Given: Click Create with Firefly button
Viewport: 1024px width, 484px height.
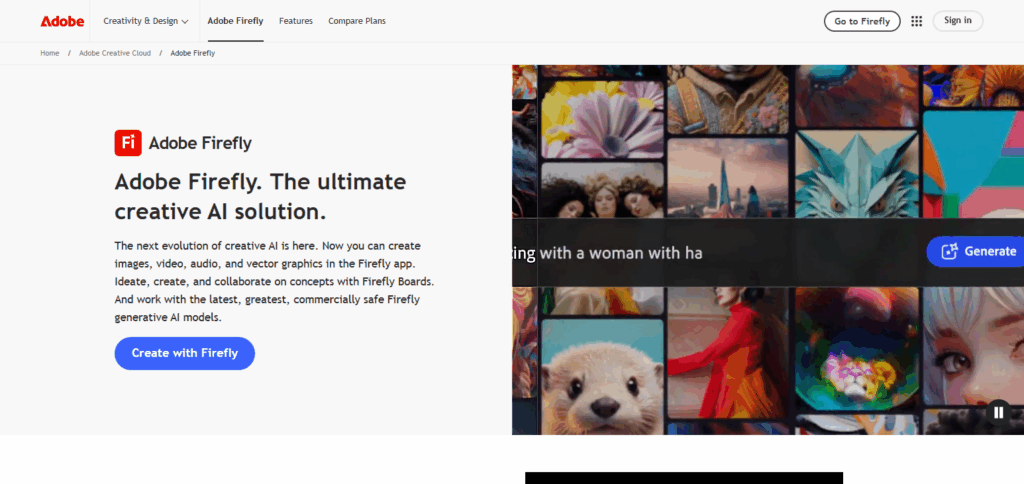Looking at the screenshot, I should tap(185, 353).
